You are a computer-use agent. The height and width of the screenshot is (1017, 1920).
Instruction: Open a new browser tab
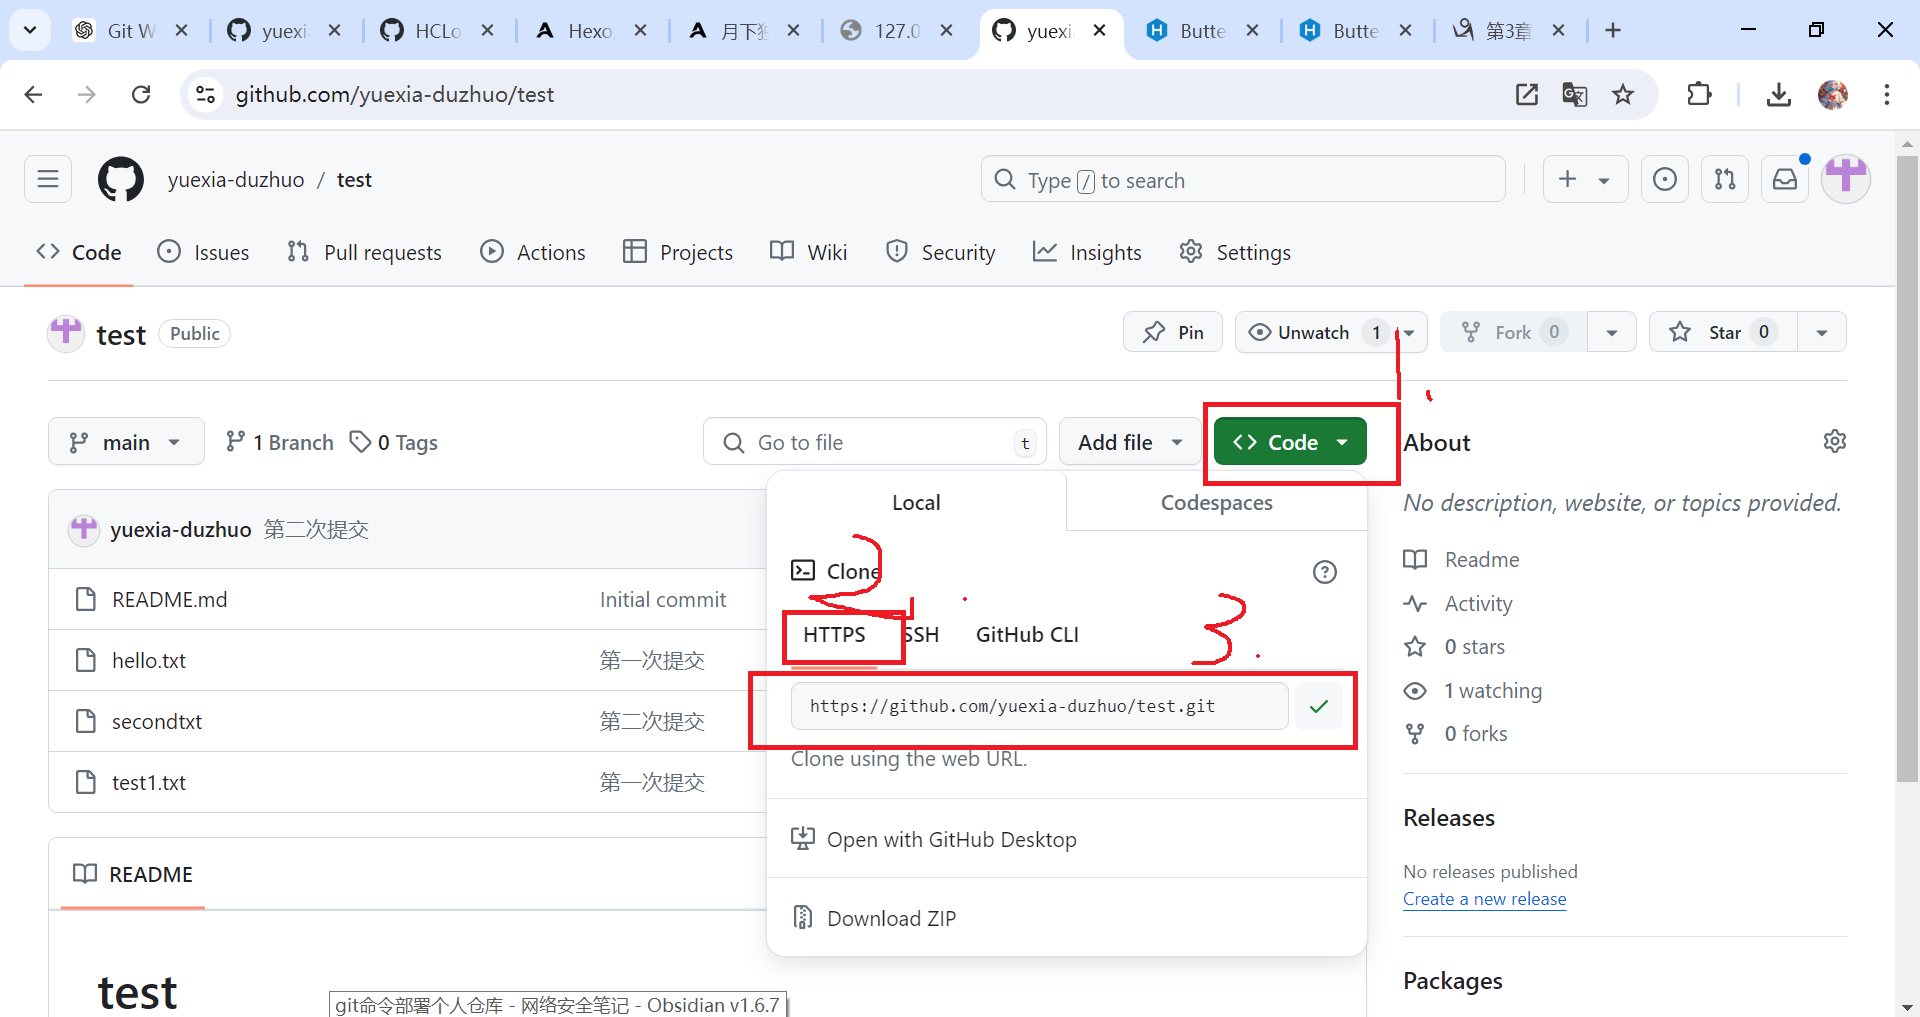1613,30
